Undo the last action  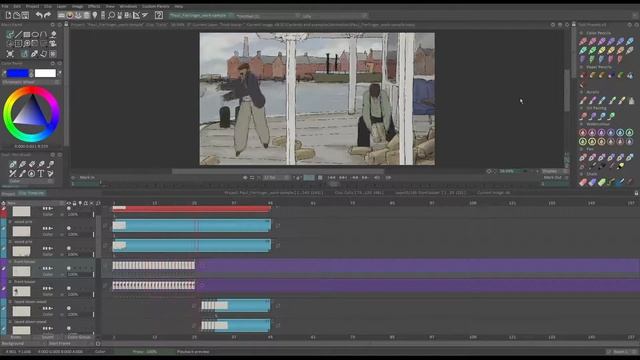coord(39,16)
